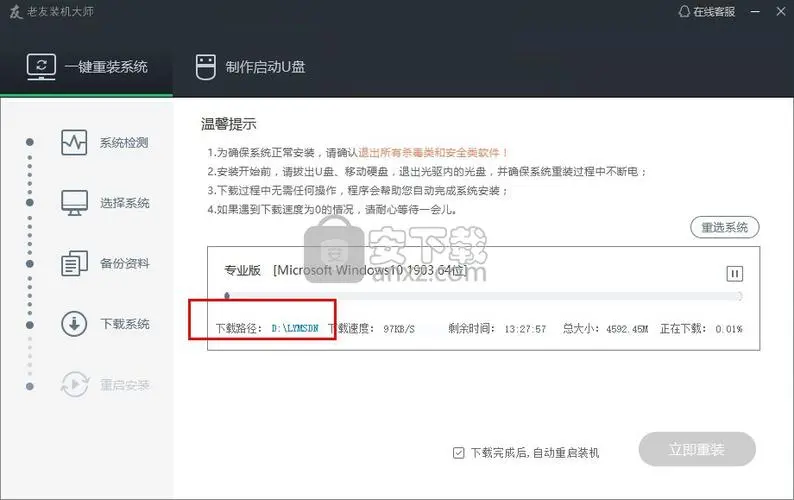Click the 选择系统 monitor icon

tap(74, 203)
